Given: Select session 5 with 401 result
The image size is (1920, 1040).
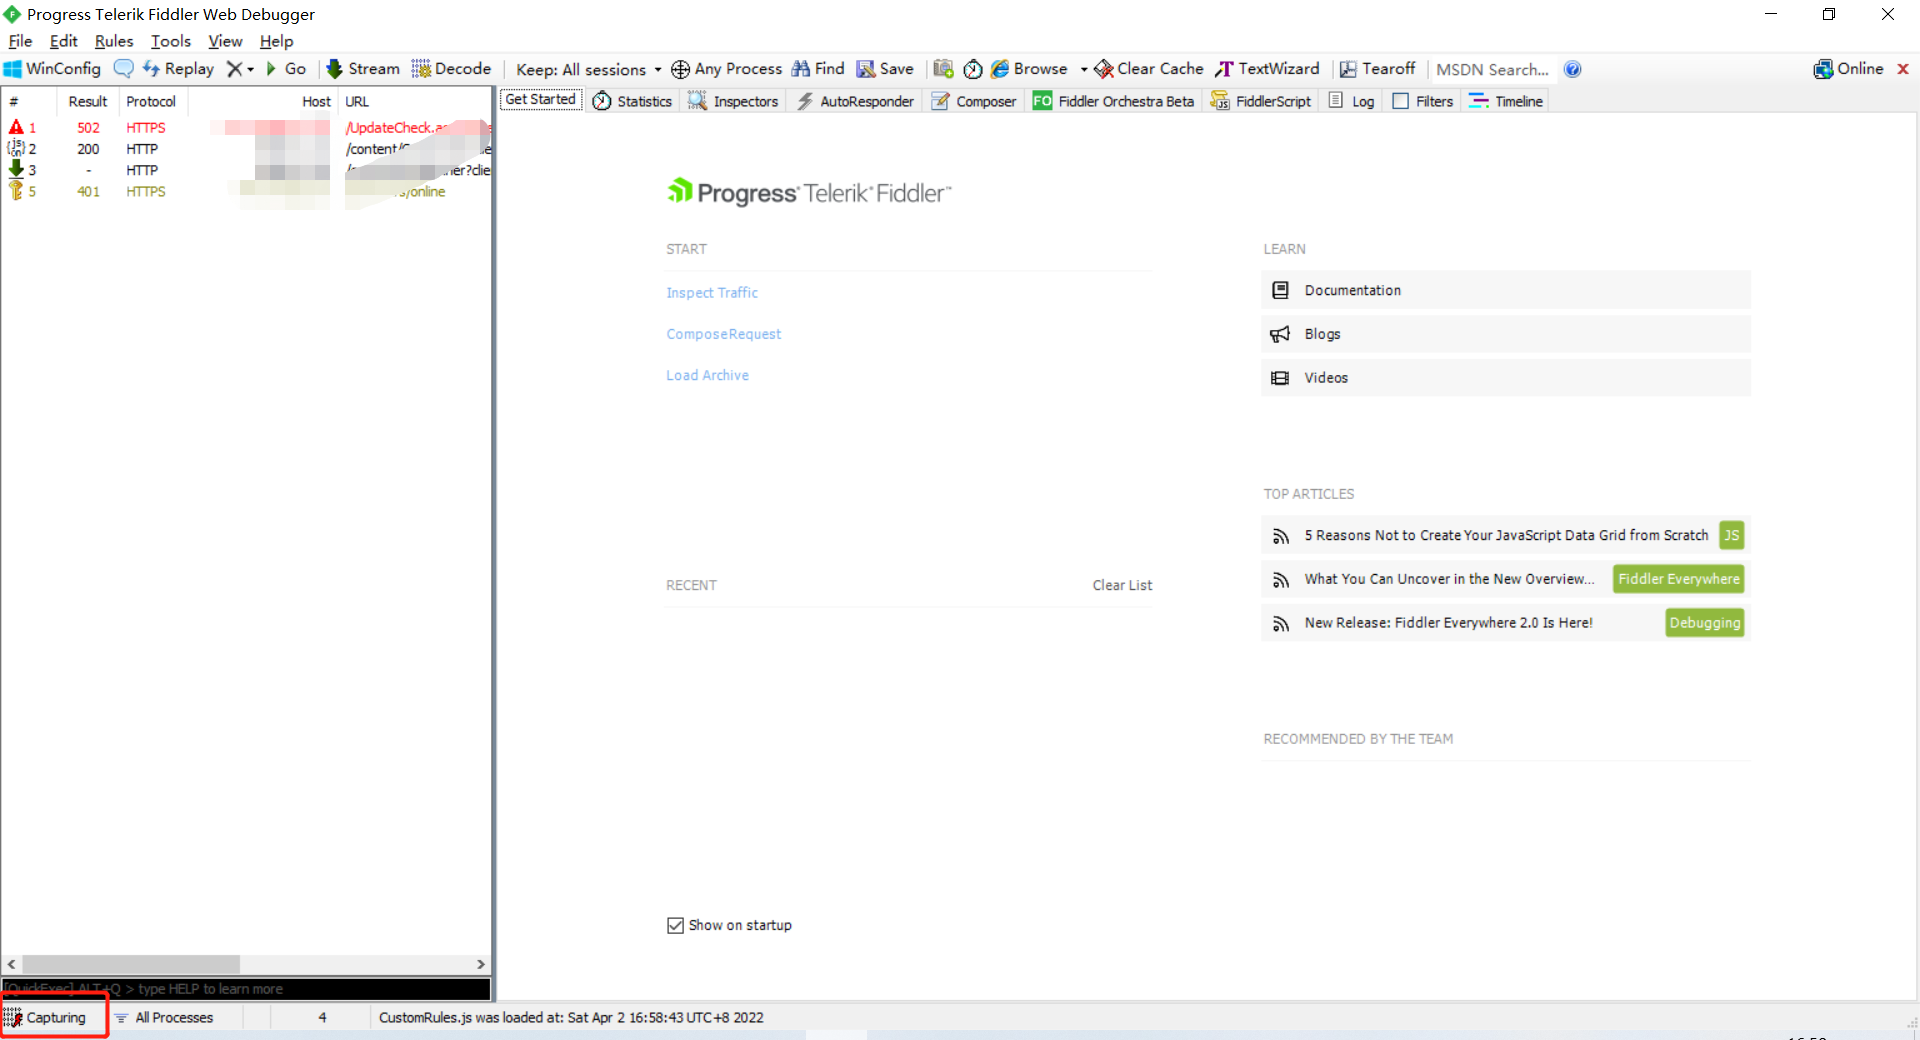Looking at the screenshot, I should tap(246, 192).
